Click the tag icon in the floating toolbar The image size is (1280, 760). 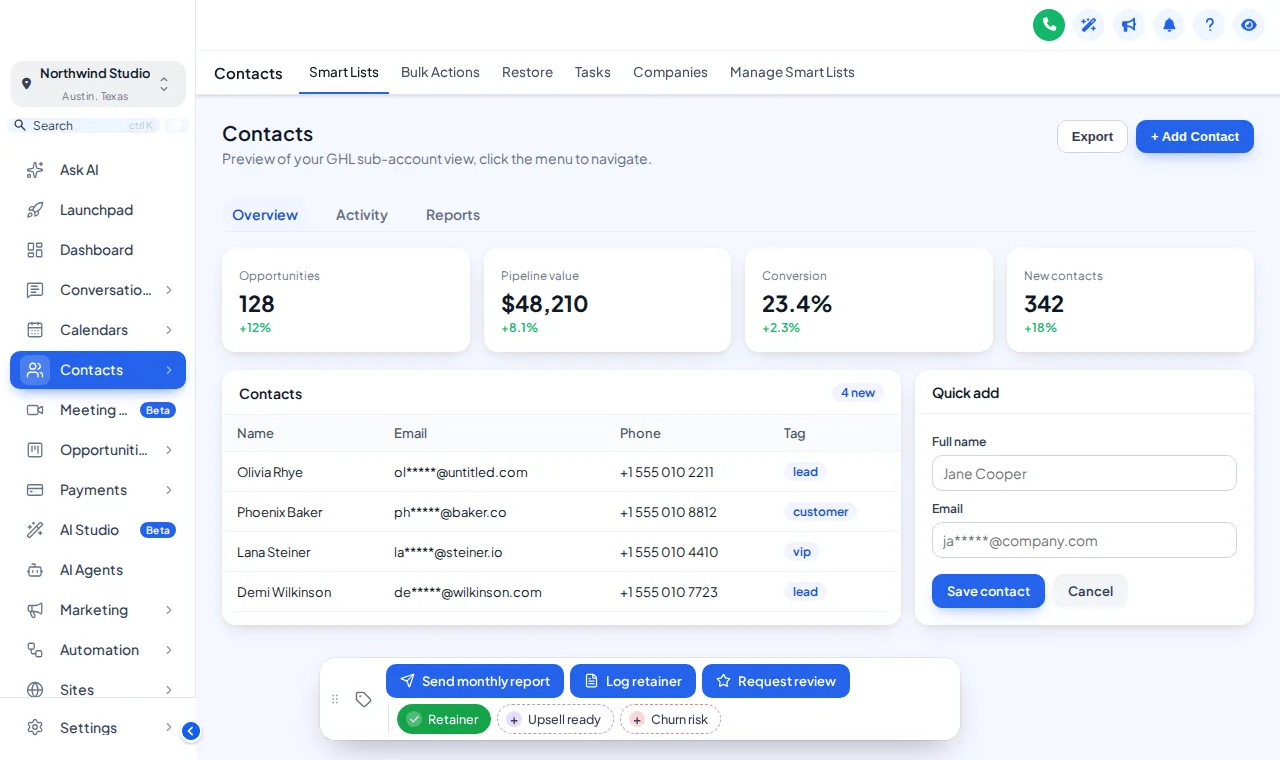(364, 699)
